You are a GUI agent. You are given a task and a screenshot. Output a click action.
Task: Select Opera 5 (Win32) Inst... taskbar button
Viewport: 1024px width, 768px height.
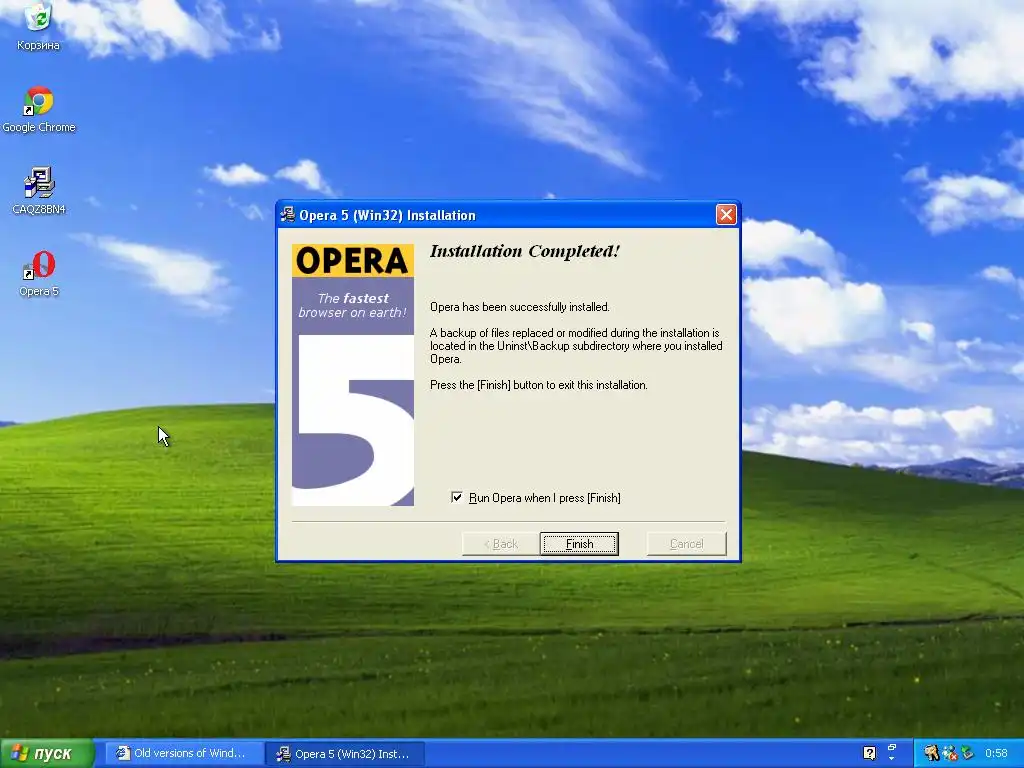point(346,754)
